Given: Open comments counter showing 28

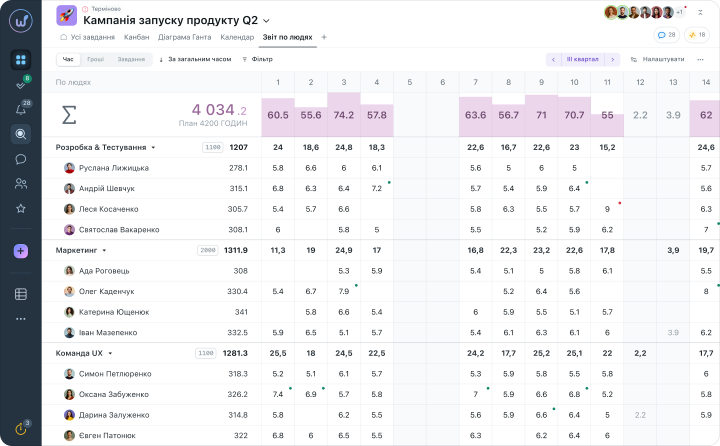Looking at the screenshot, I should pos(666,35).
